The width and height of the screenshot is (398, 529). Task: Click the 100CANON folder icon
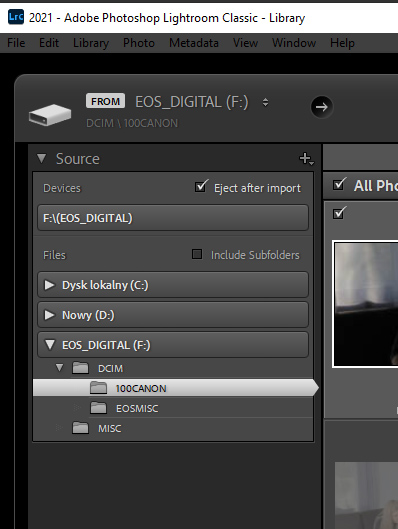point(98,388)
